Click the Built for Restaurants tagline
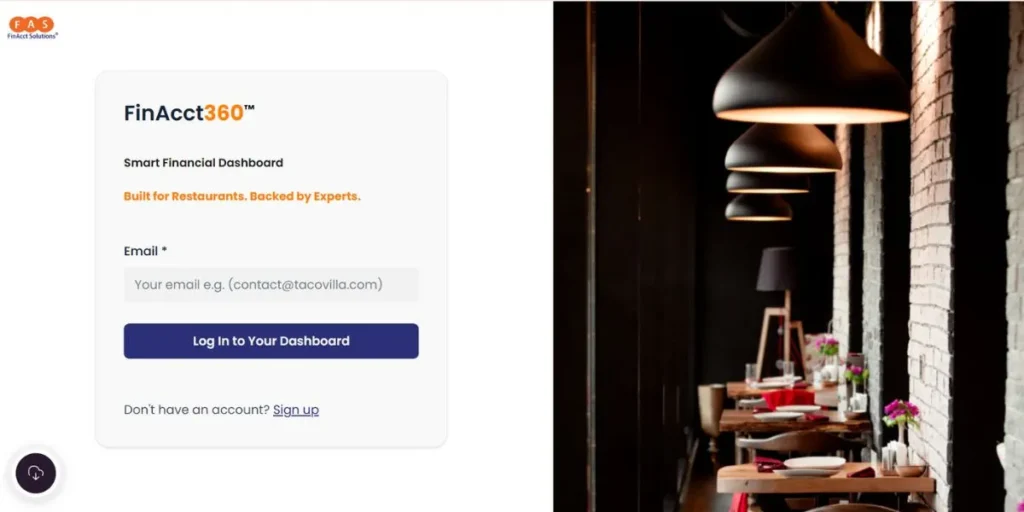 pyautogui.click(x=242, y=197)
